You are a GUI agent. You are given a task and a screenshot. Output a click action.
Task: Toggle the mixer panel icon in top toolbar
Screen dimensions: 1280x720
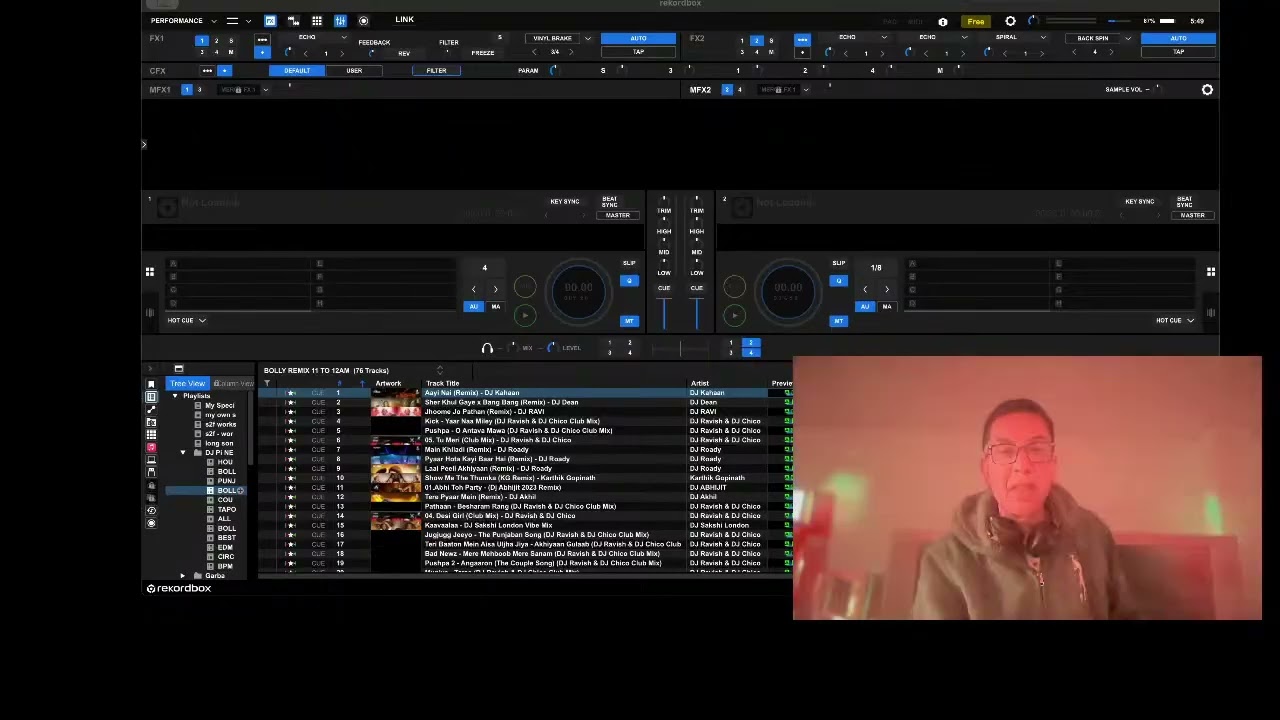tap(340, 21)
